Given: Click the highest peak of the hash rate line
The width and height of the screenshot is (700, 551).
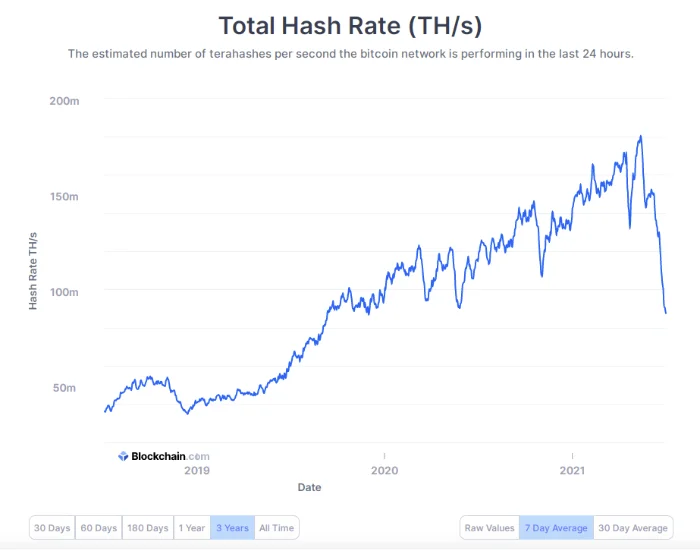Looking at the screenshot, I should [x=640, y=136].
